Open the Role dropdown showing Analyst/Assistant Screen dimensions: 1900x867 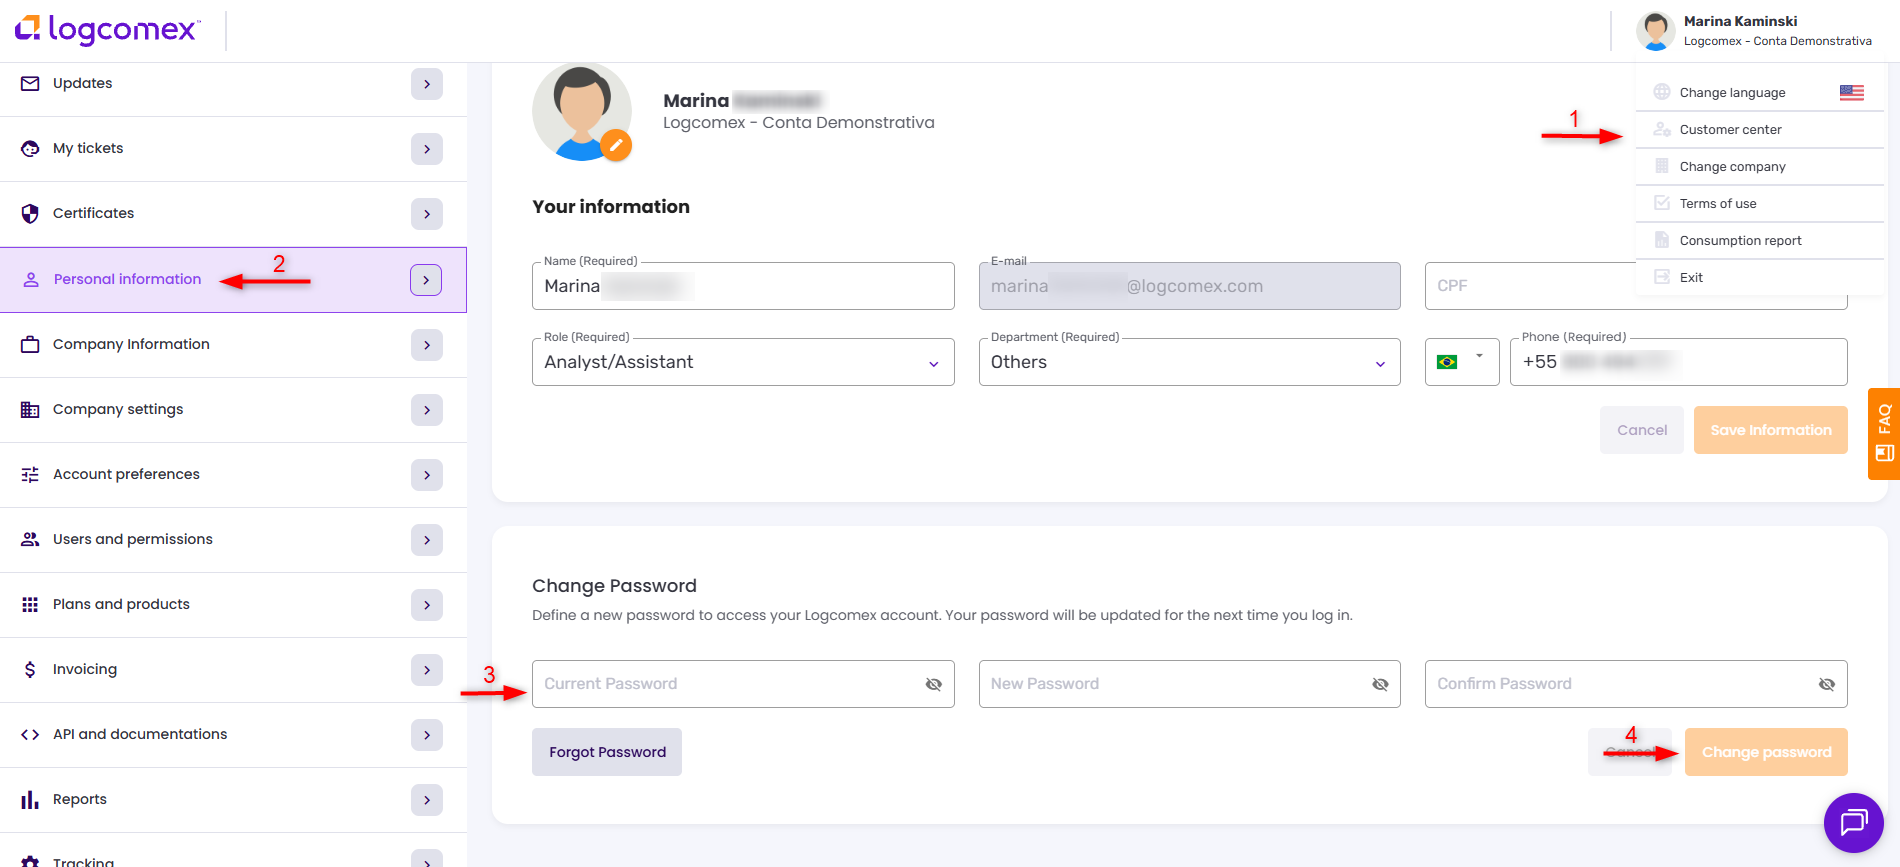click(x=742, y=362)
